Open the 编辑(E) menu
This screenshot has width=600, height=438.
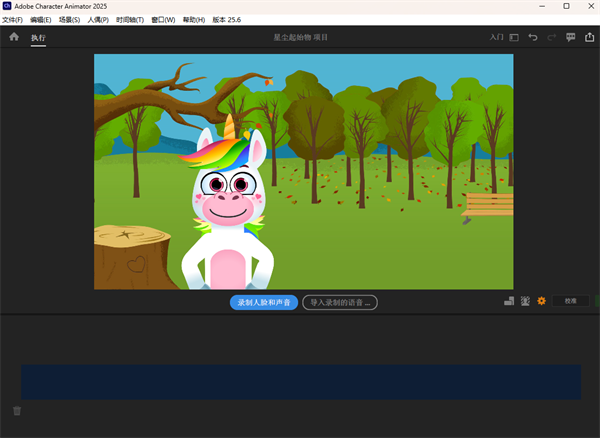tap(41, 20)
